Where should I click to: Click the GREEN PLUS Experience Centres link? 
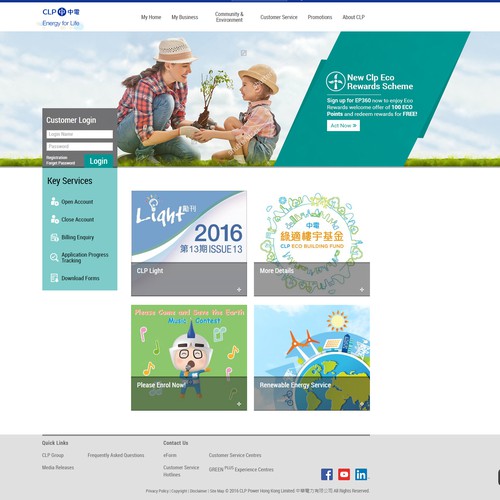tap(241, 469)
